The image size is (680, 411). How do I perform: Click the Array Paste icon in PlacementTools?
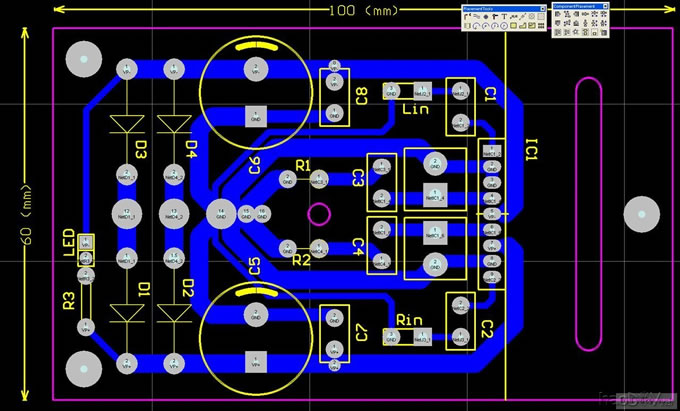541,25
